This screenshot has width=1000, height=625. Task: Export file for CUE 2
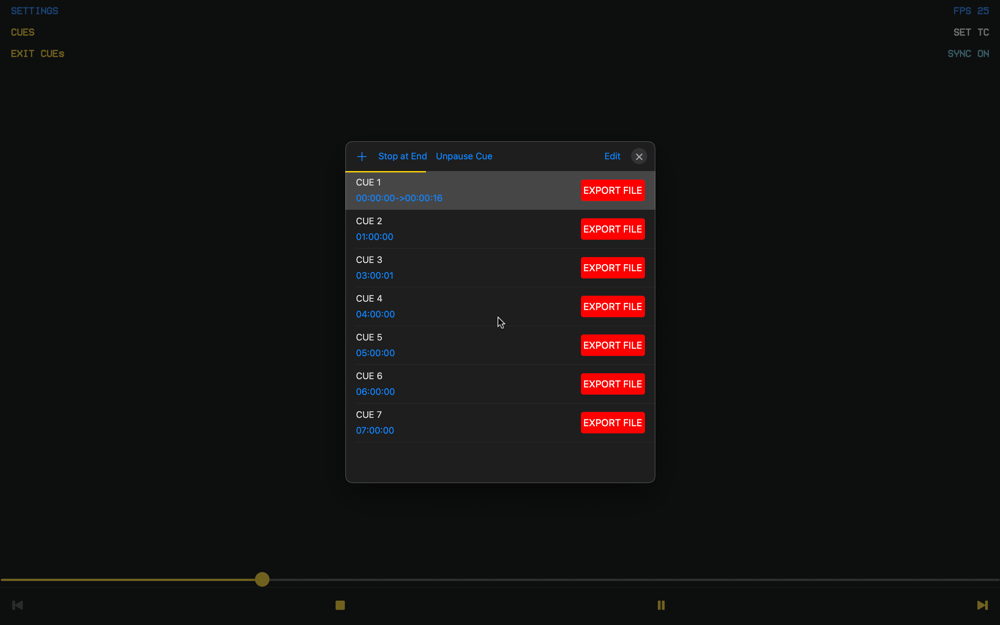[x=612, y=229]
